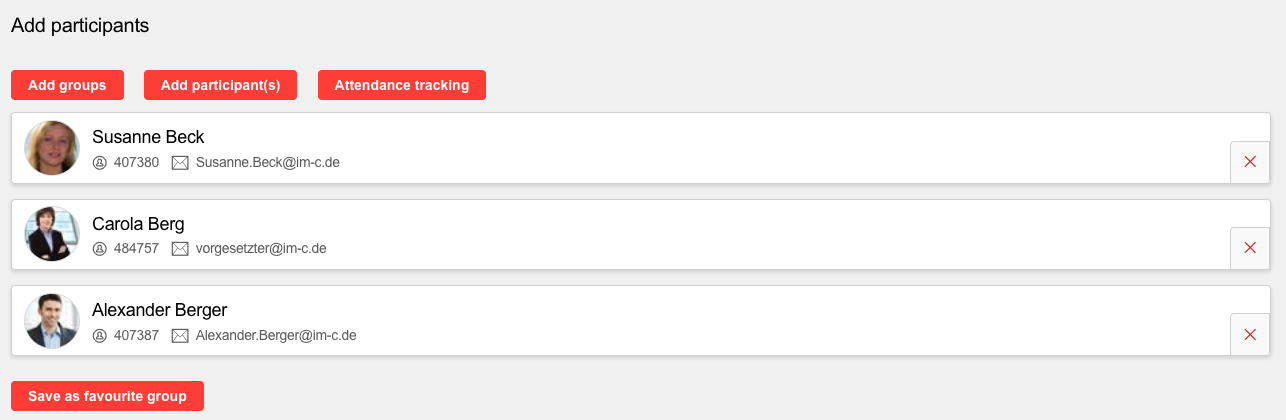Click Carola Berg's profile photo
The image size is (1286, 420).
[52, 234]
